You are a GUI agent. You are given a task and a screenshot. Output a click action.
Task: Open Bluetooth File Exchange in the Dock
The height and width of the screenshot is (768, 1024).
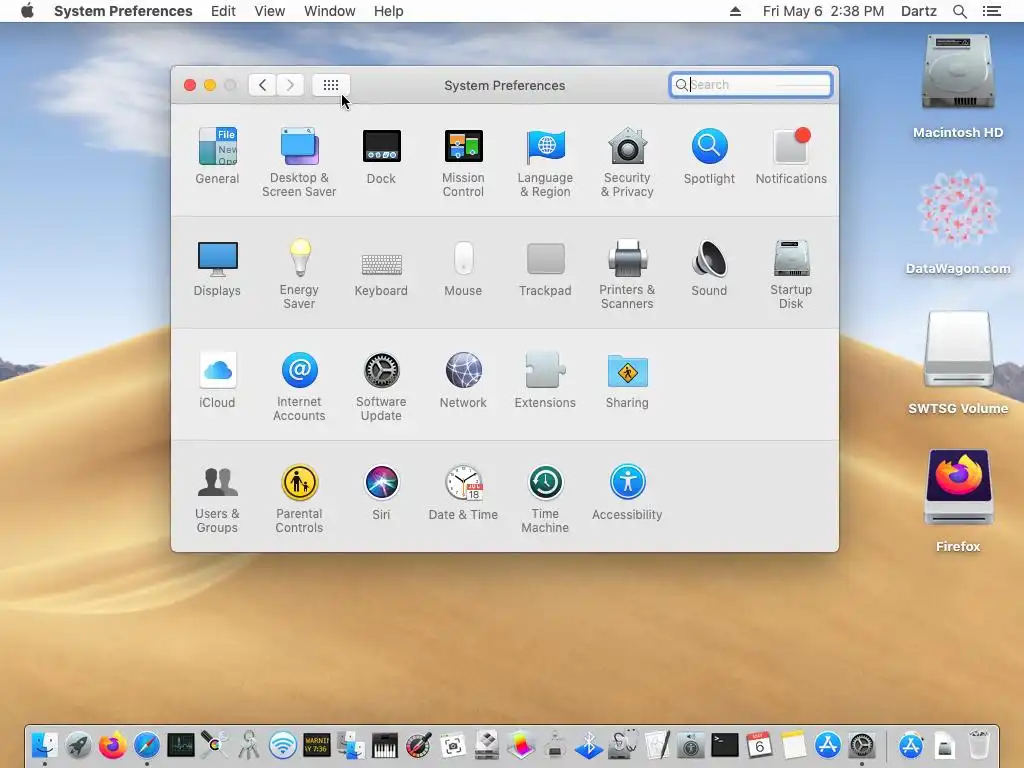(588, 744)
